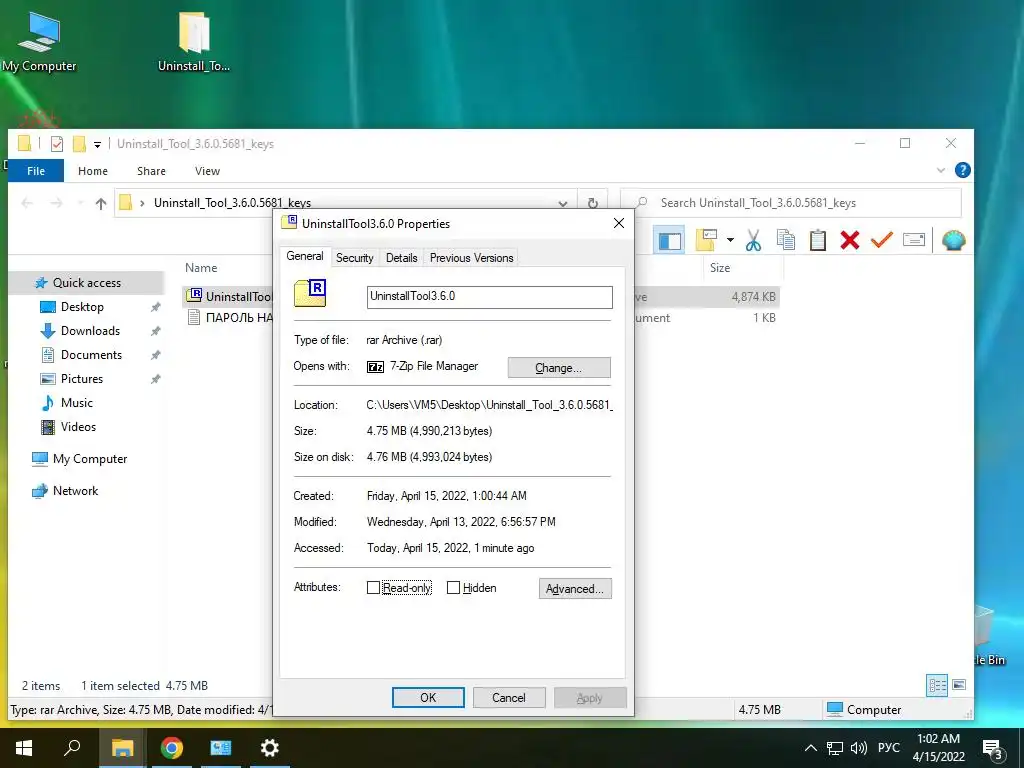Launch Google Chrome from the taskbar
The image size is (1024, 768).
click(172, 748)
